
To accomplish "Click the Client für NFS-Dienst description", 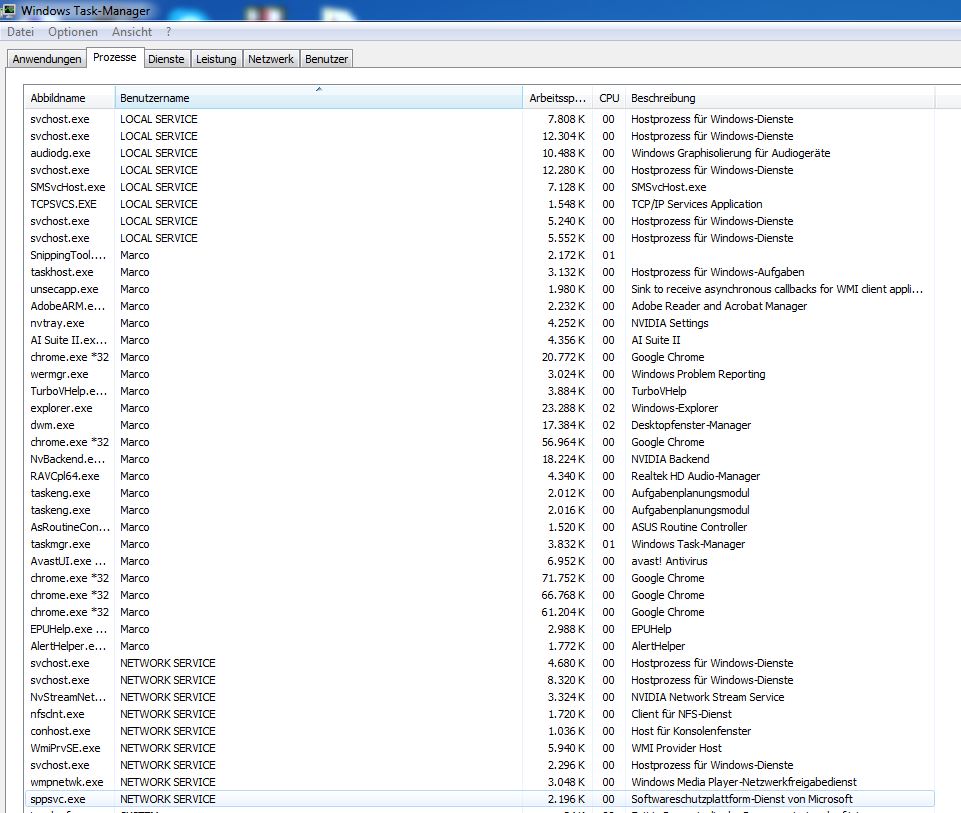I will click(681, 714).
